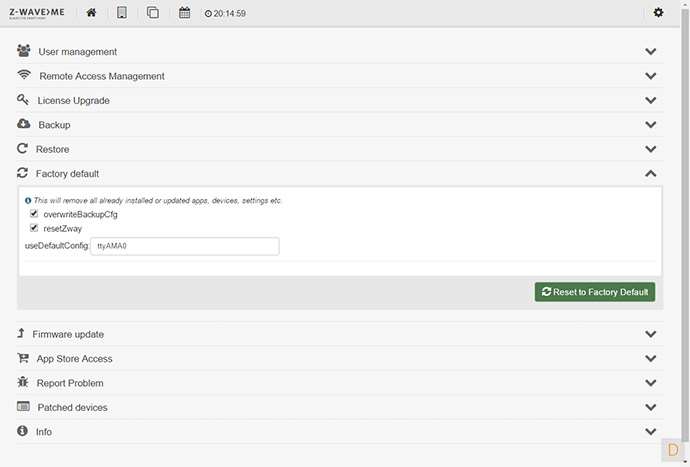Expand the Info section chevron

pos(651,433)
